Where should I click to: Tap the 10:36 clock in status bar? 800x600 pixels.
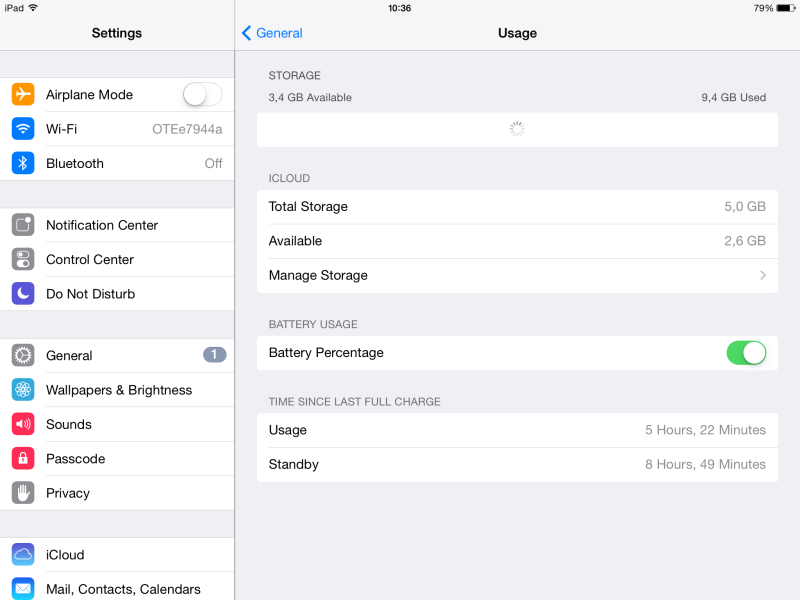[x=399, y=8]
